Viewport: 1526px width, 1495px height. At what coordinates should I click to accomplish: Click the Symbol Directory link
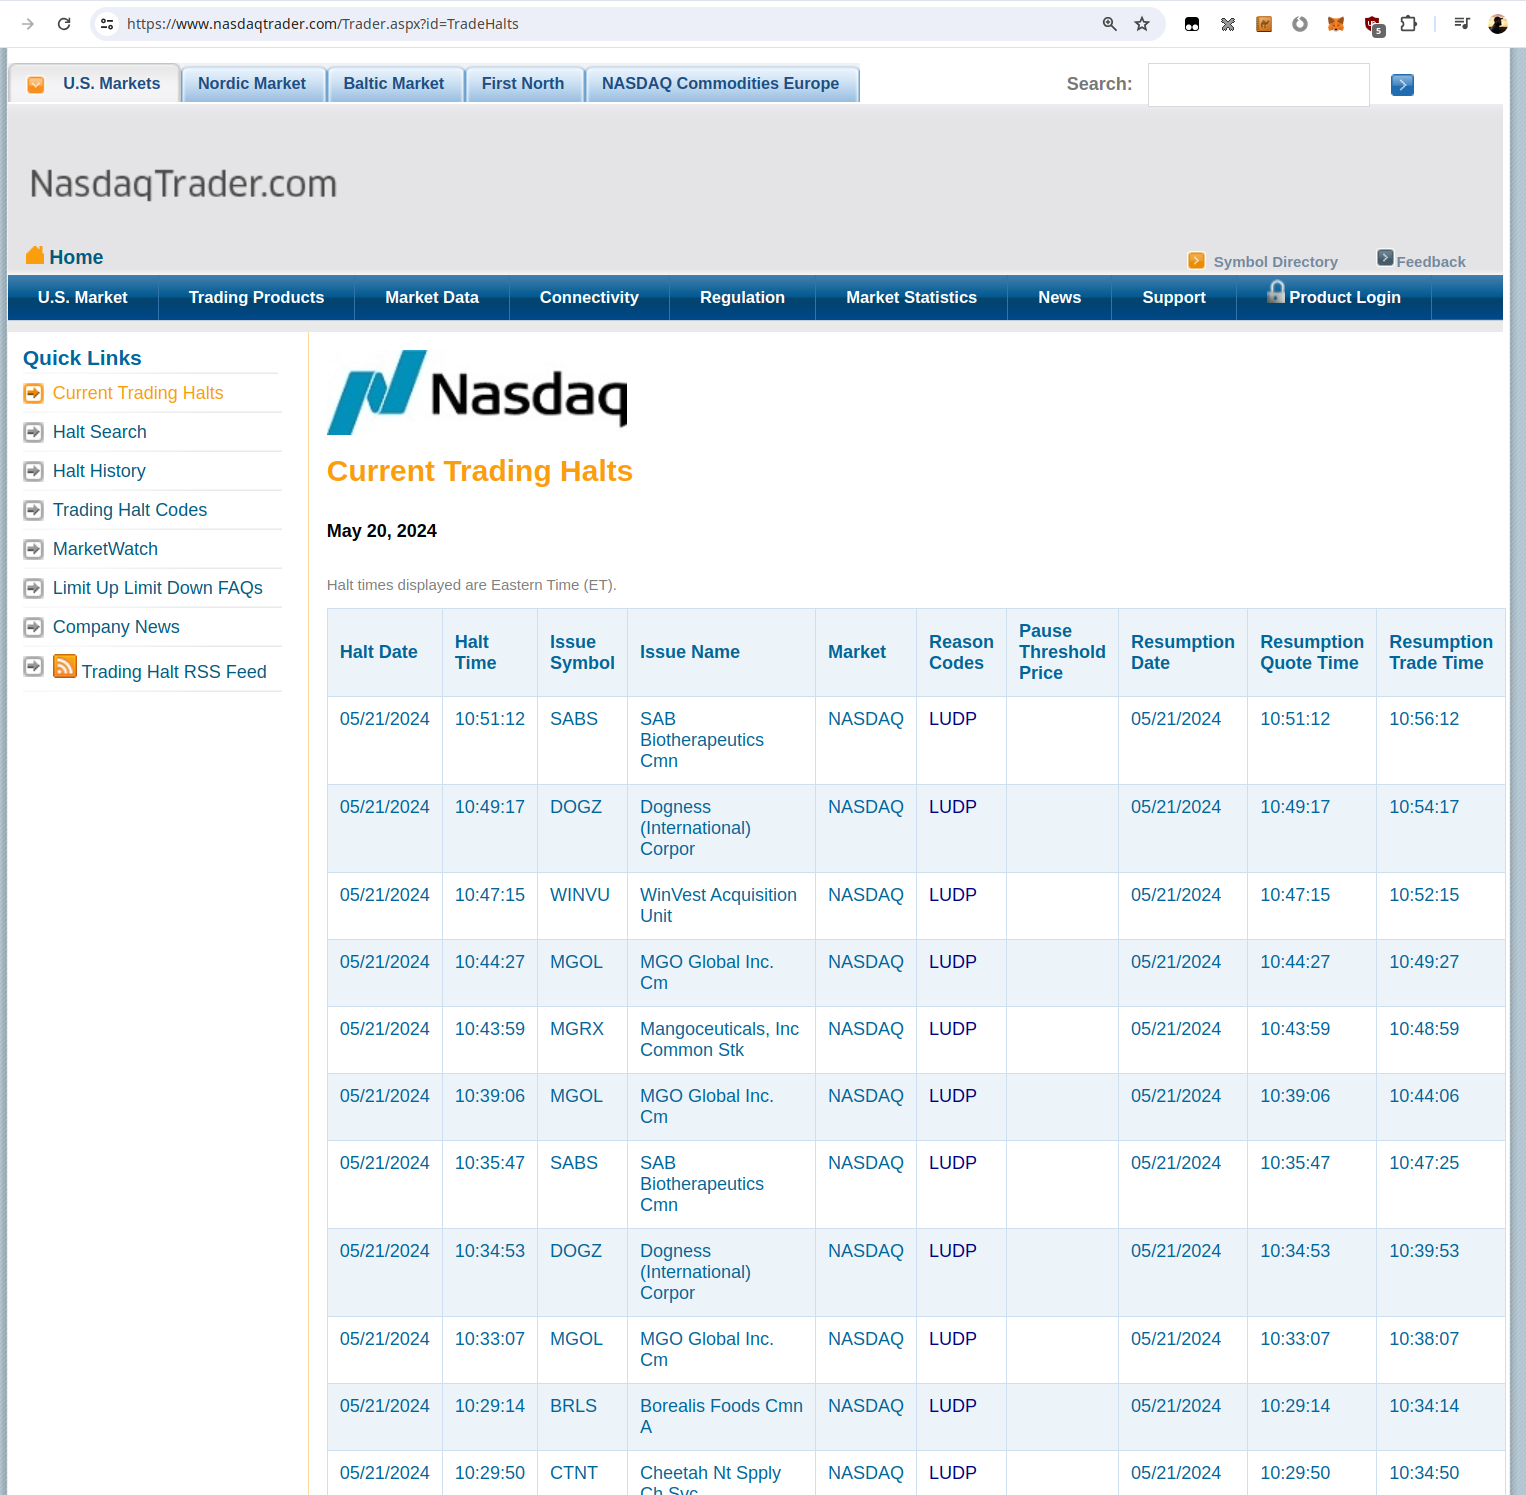point(1276,262)
